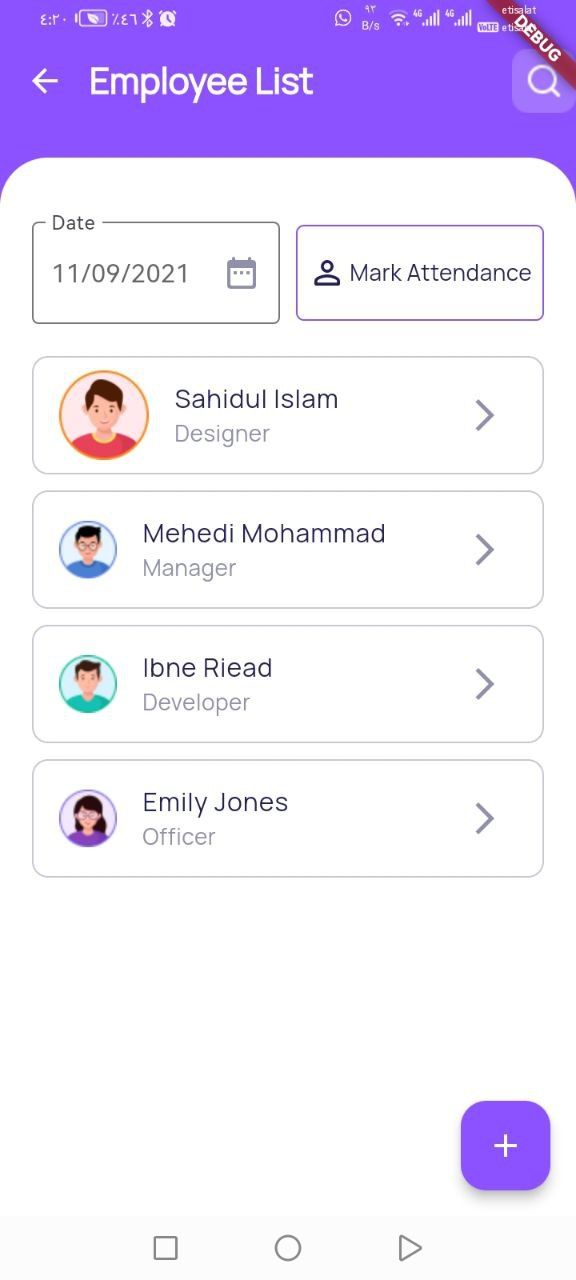Tap the plus floating add button

pos(505,1145)
